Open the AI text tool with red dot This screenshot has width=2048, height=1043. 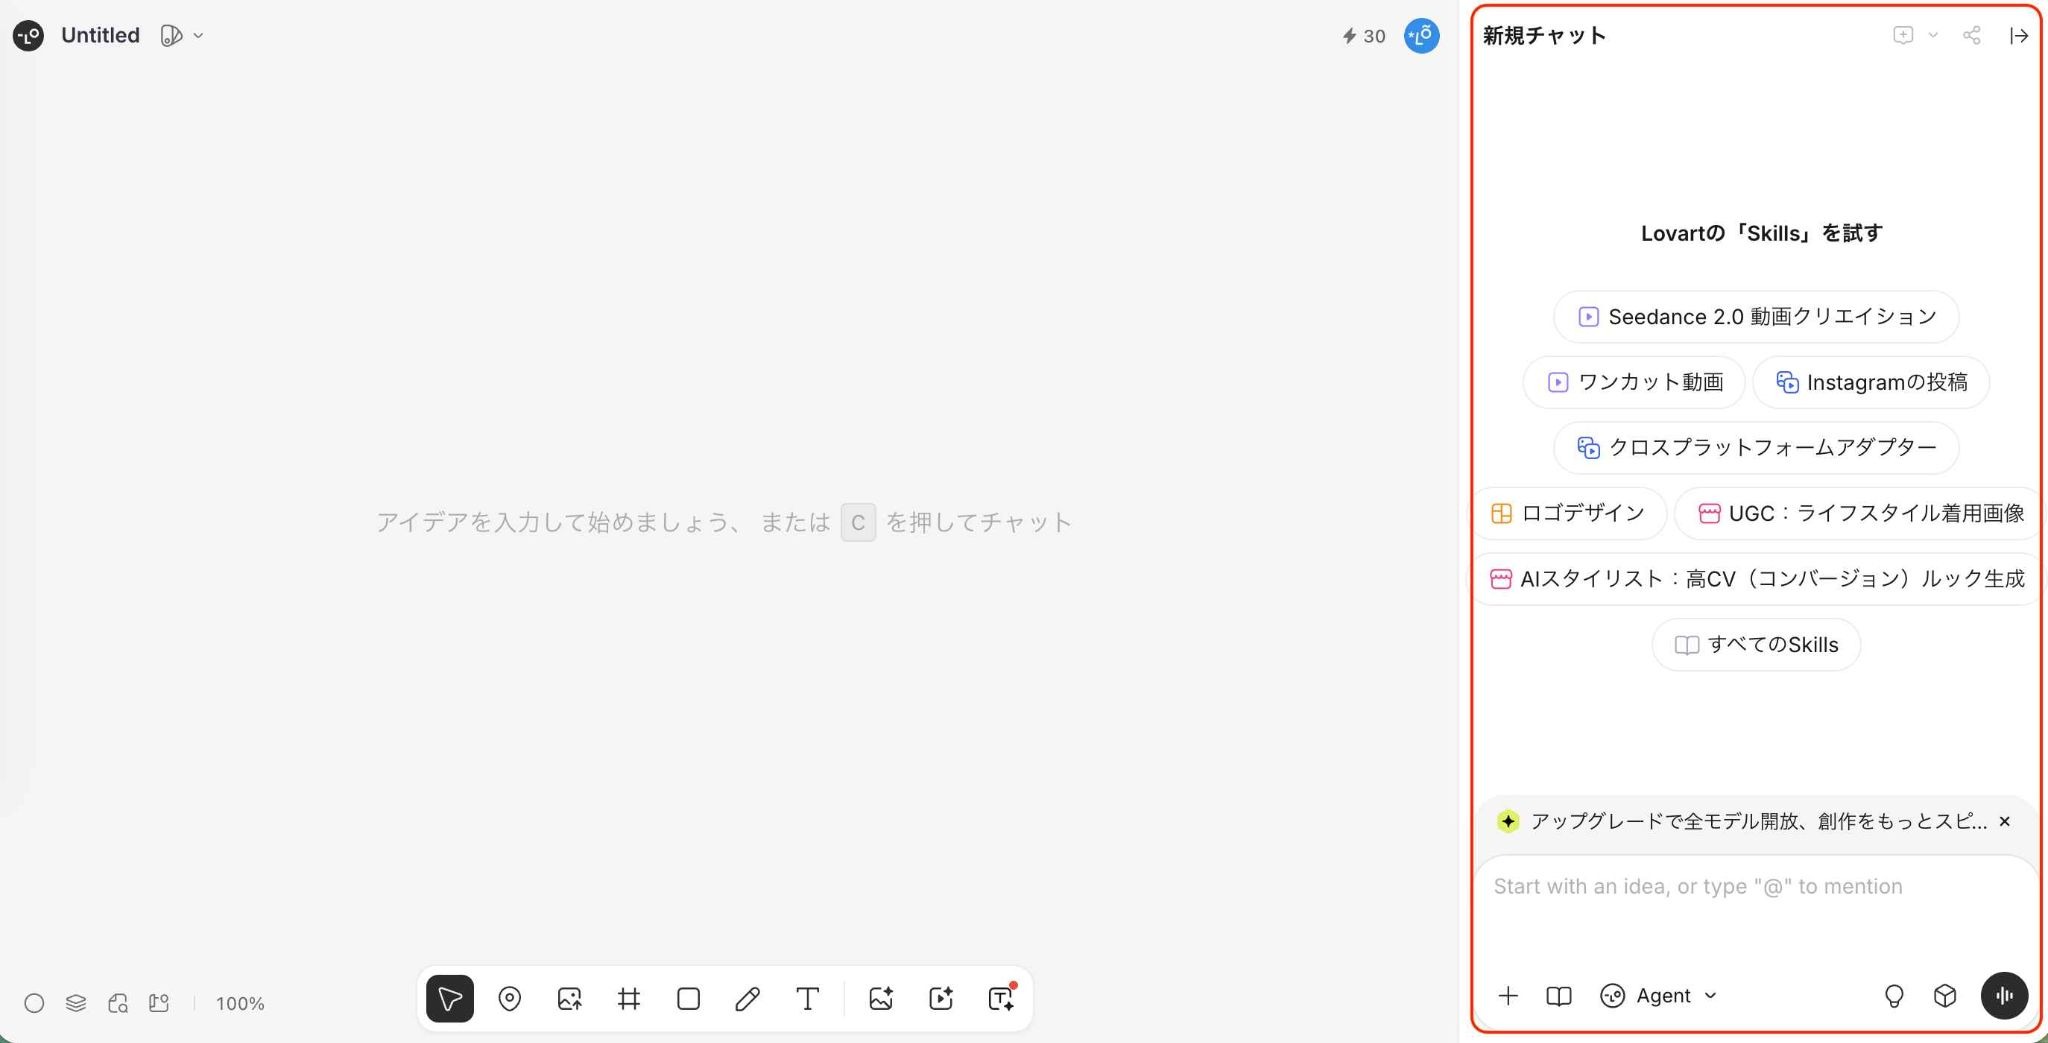[1001, 998]
